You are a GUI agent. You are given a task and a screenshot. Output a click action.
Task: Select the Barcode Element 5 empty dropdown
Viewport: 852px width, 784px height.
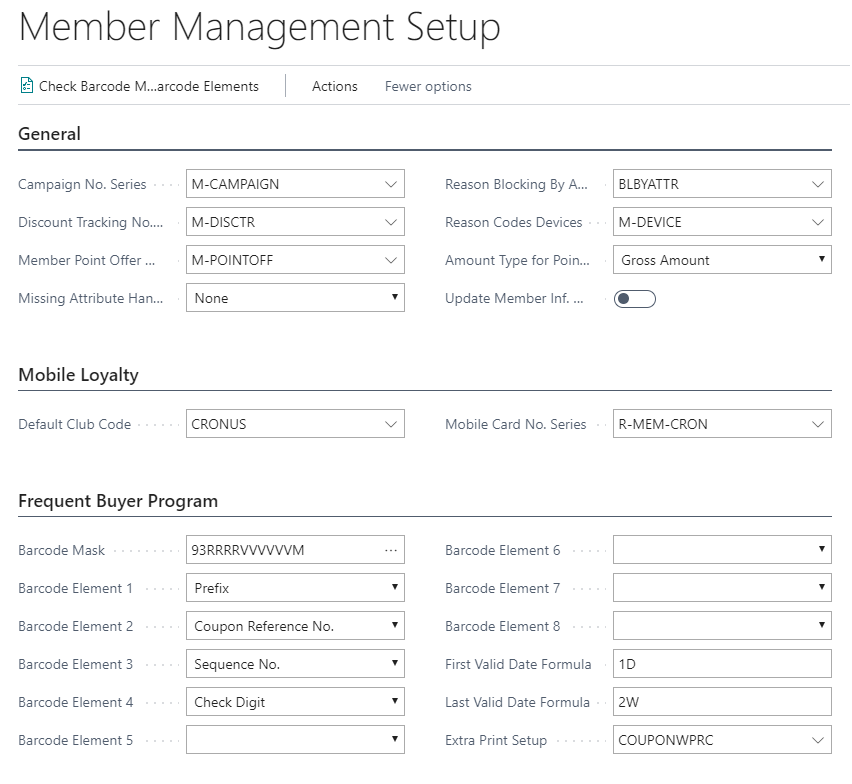coord(295,740)
